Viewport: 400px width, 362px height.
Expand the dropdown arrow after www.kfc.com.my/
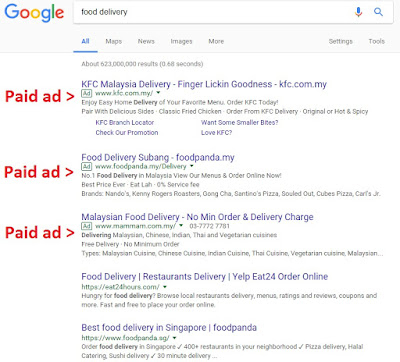158,93
